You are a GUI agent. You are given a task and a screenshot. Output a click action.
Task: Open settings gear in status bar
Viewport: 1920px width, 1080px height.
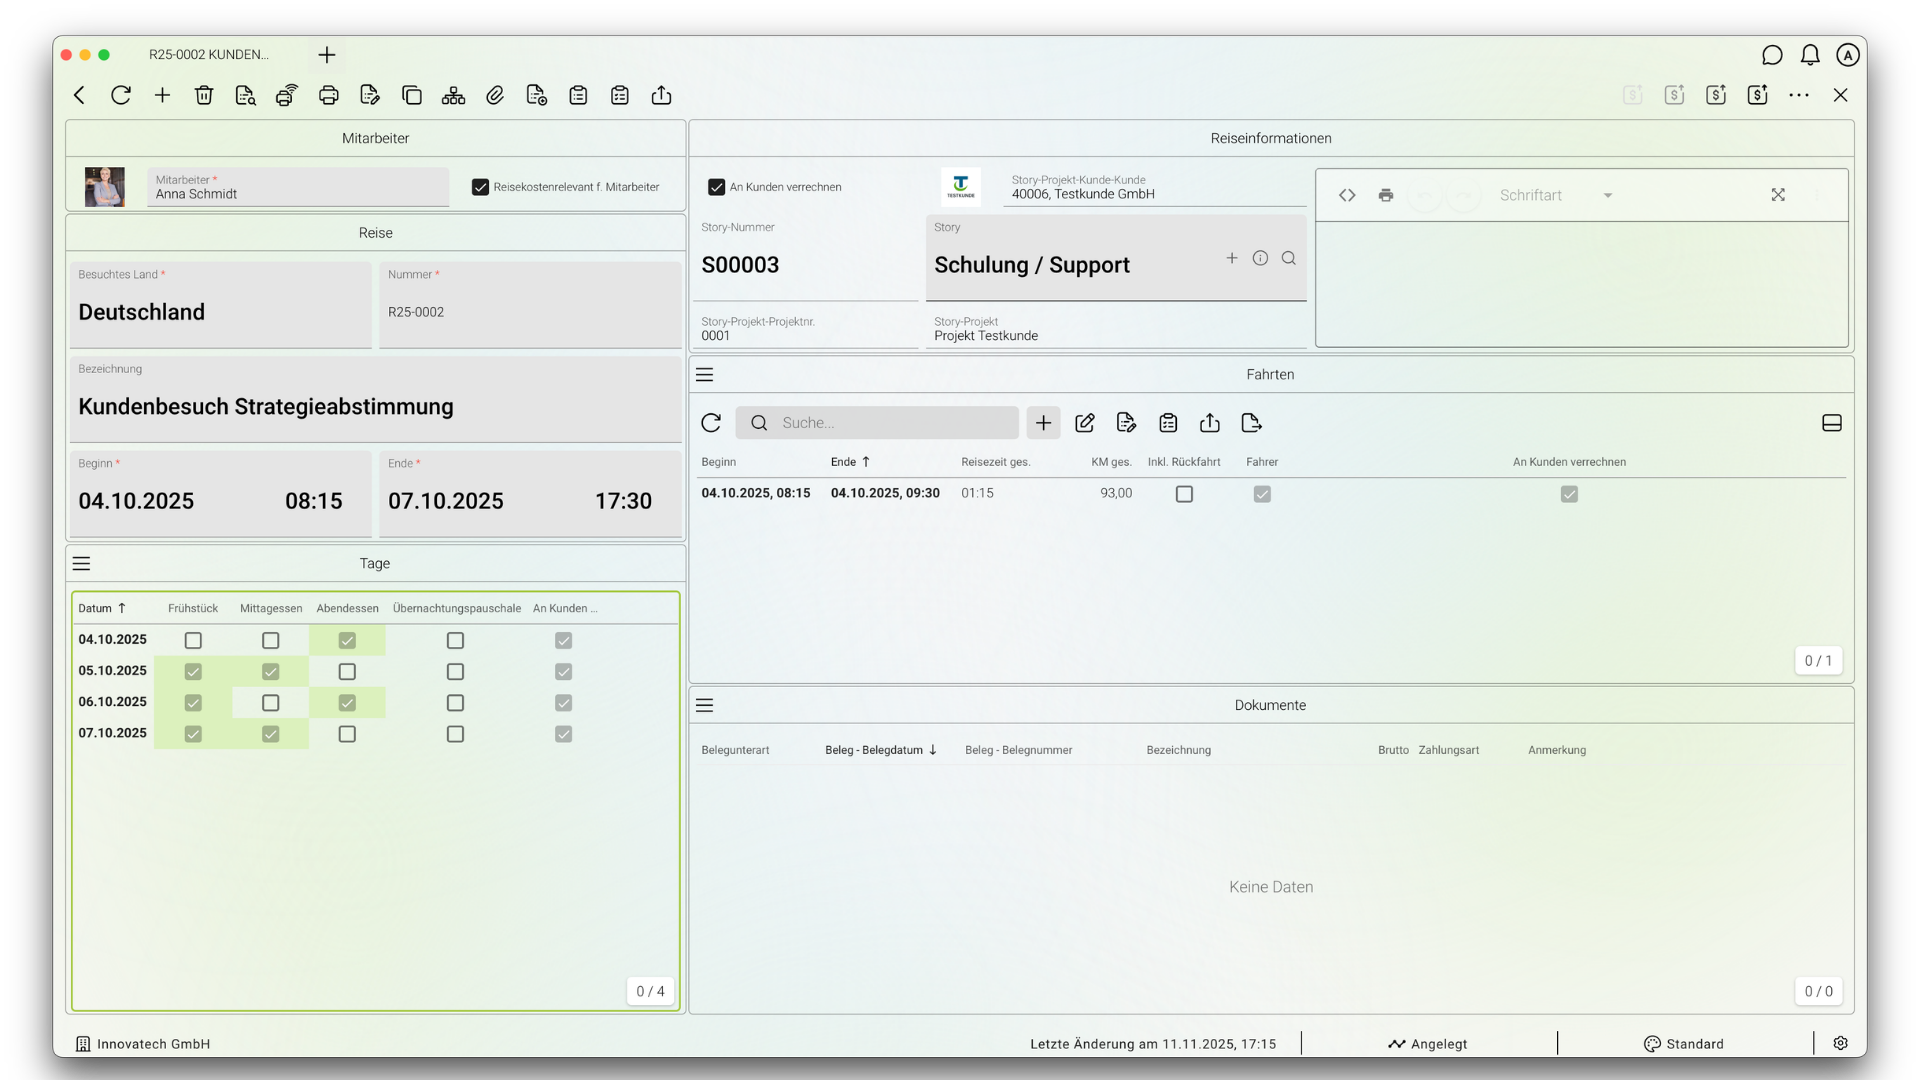[x=1841, y=1043]
